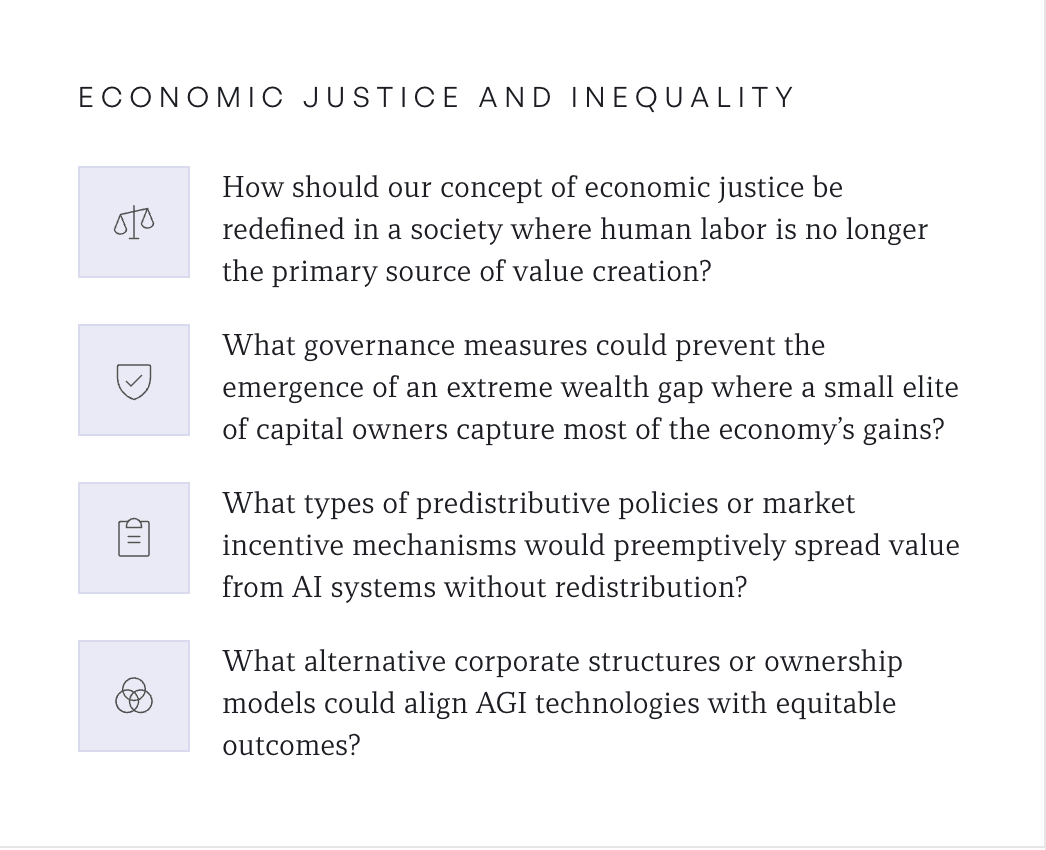This screenshot has height=850, width=1046.
Task: Click the line 'What types of predistributive policies or market'
Action: (x=538, y=503)
